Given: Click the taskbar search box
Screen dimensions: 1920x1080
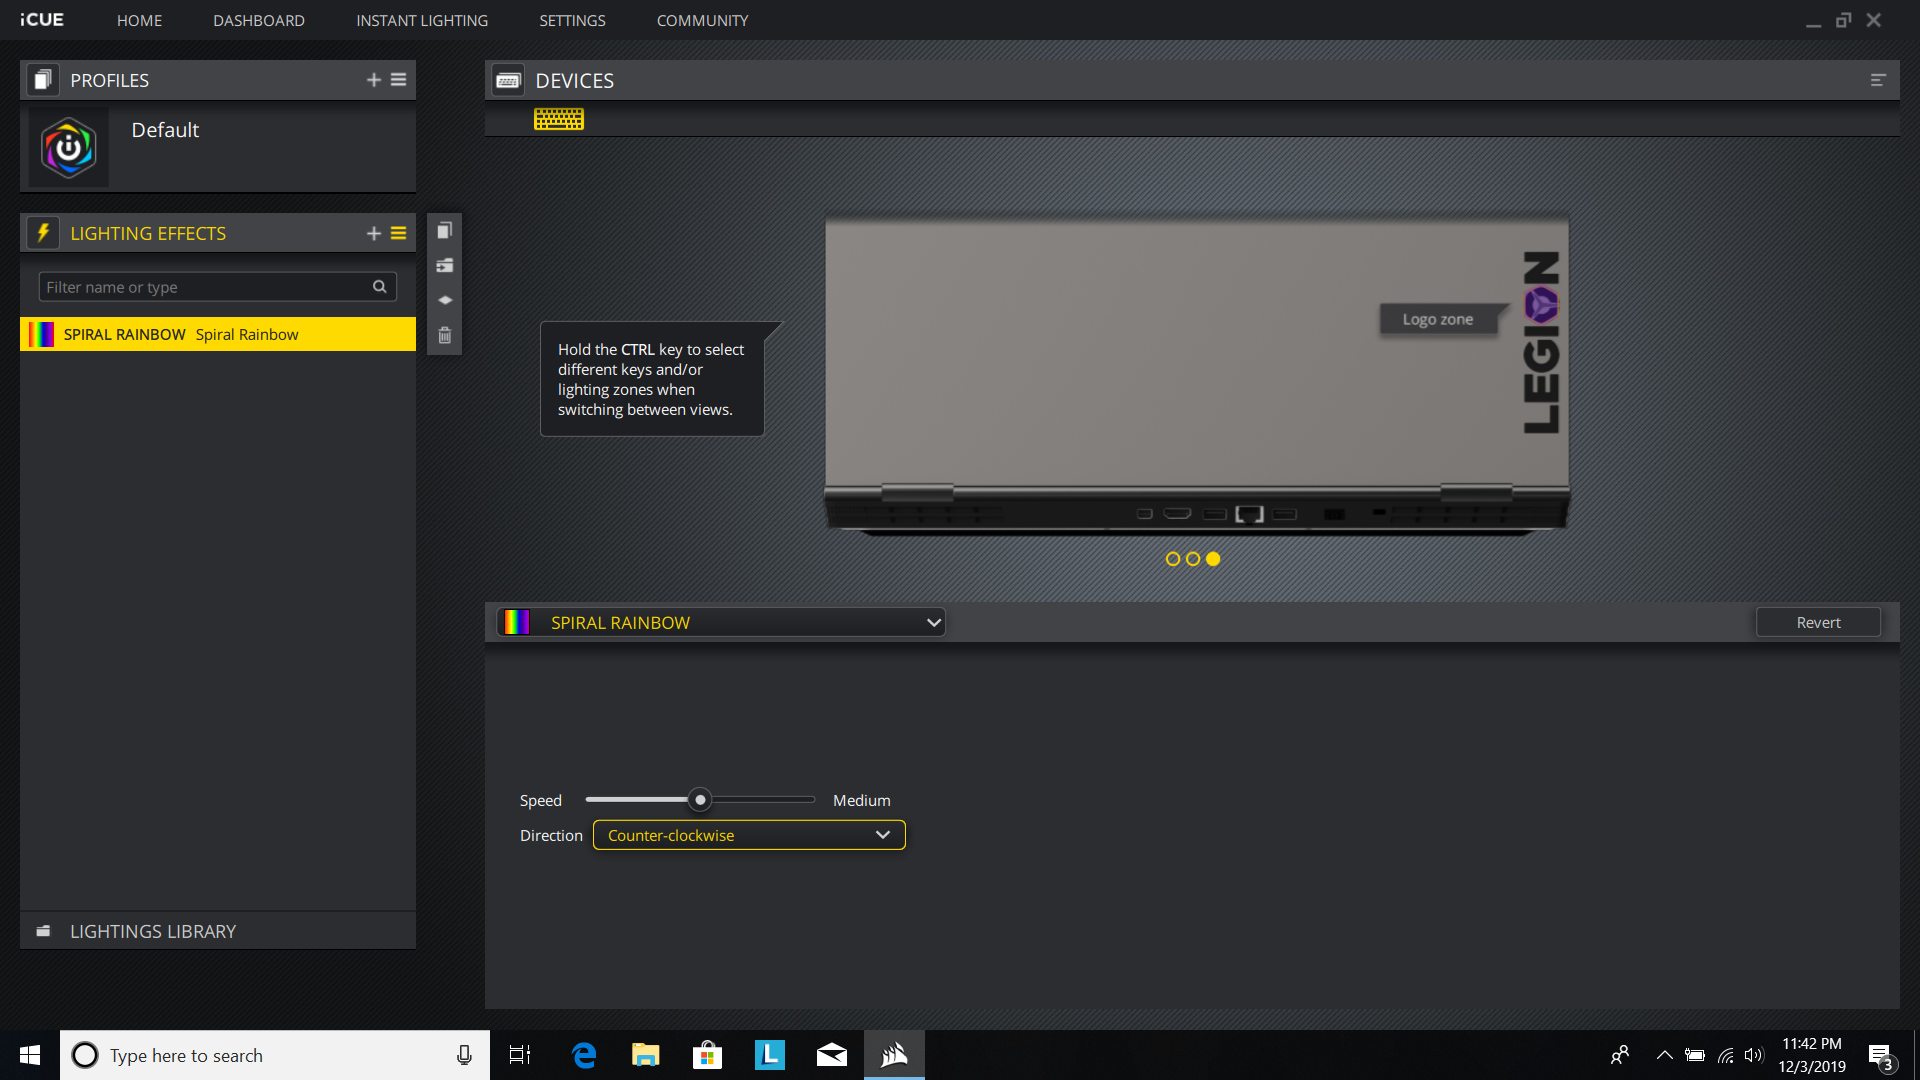Looking at the screenshot, I should coord(275,1055).
